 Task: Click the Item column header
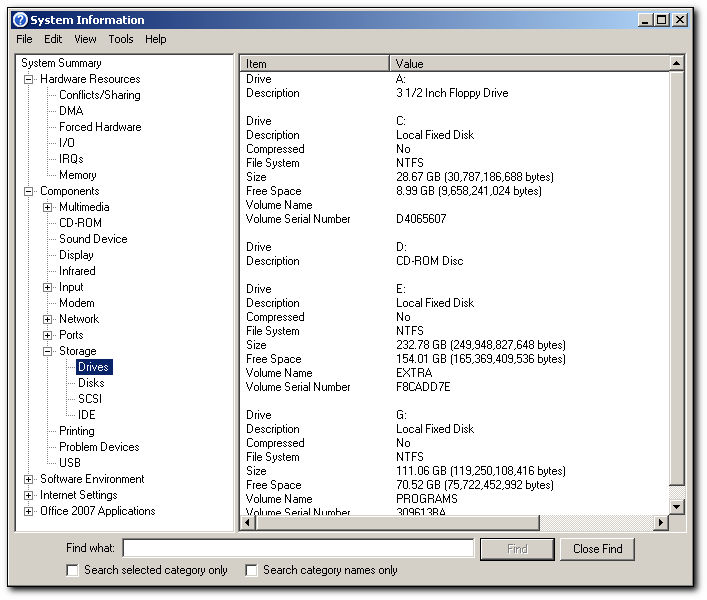point(314,64)
